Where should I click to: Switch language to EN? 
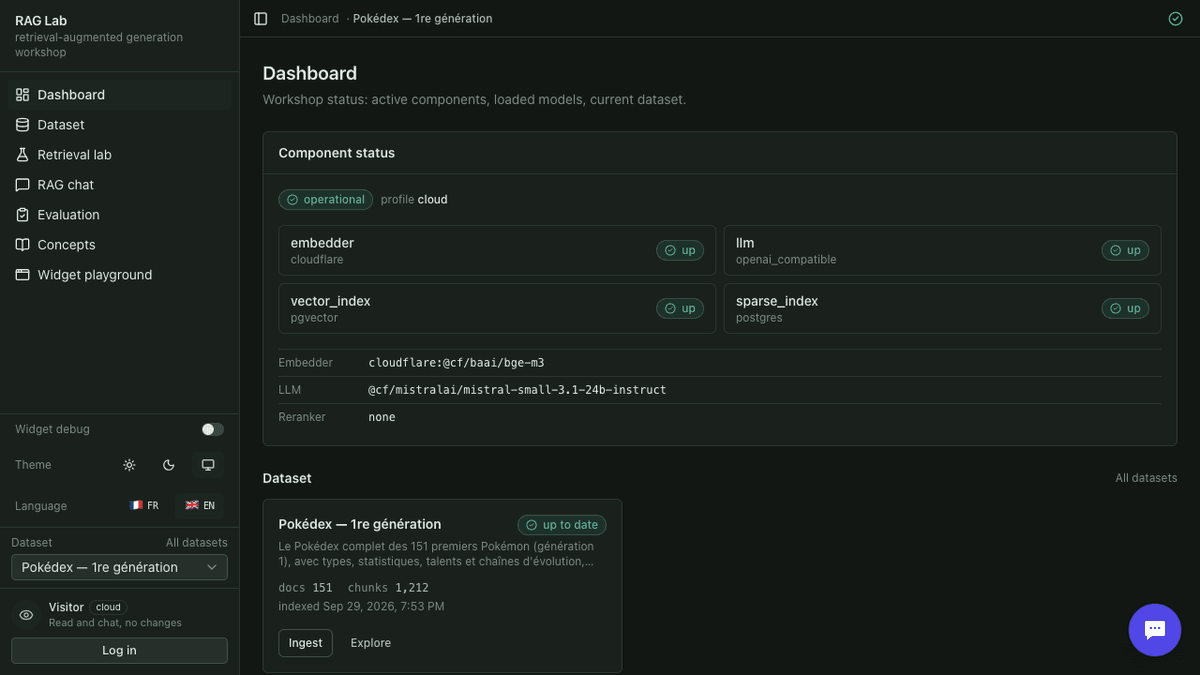200,506
